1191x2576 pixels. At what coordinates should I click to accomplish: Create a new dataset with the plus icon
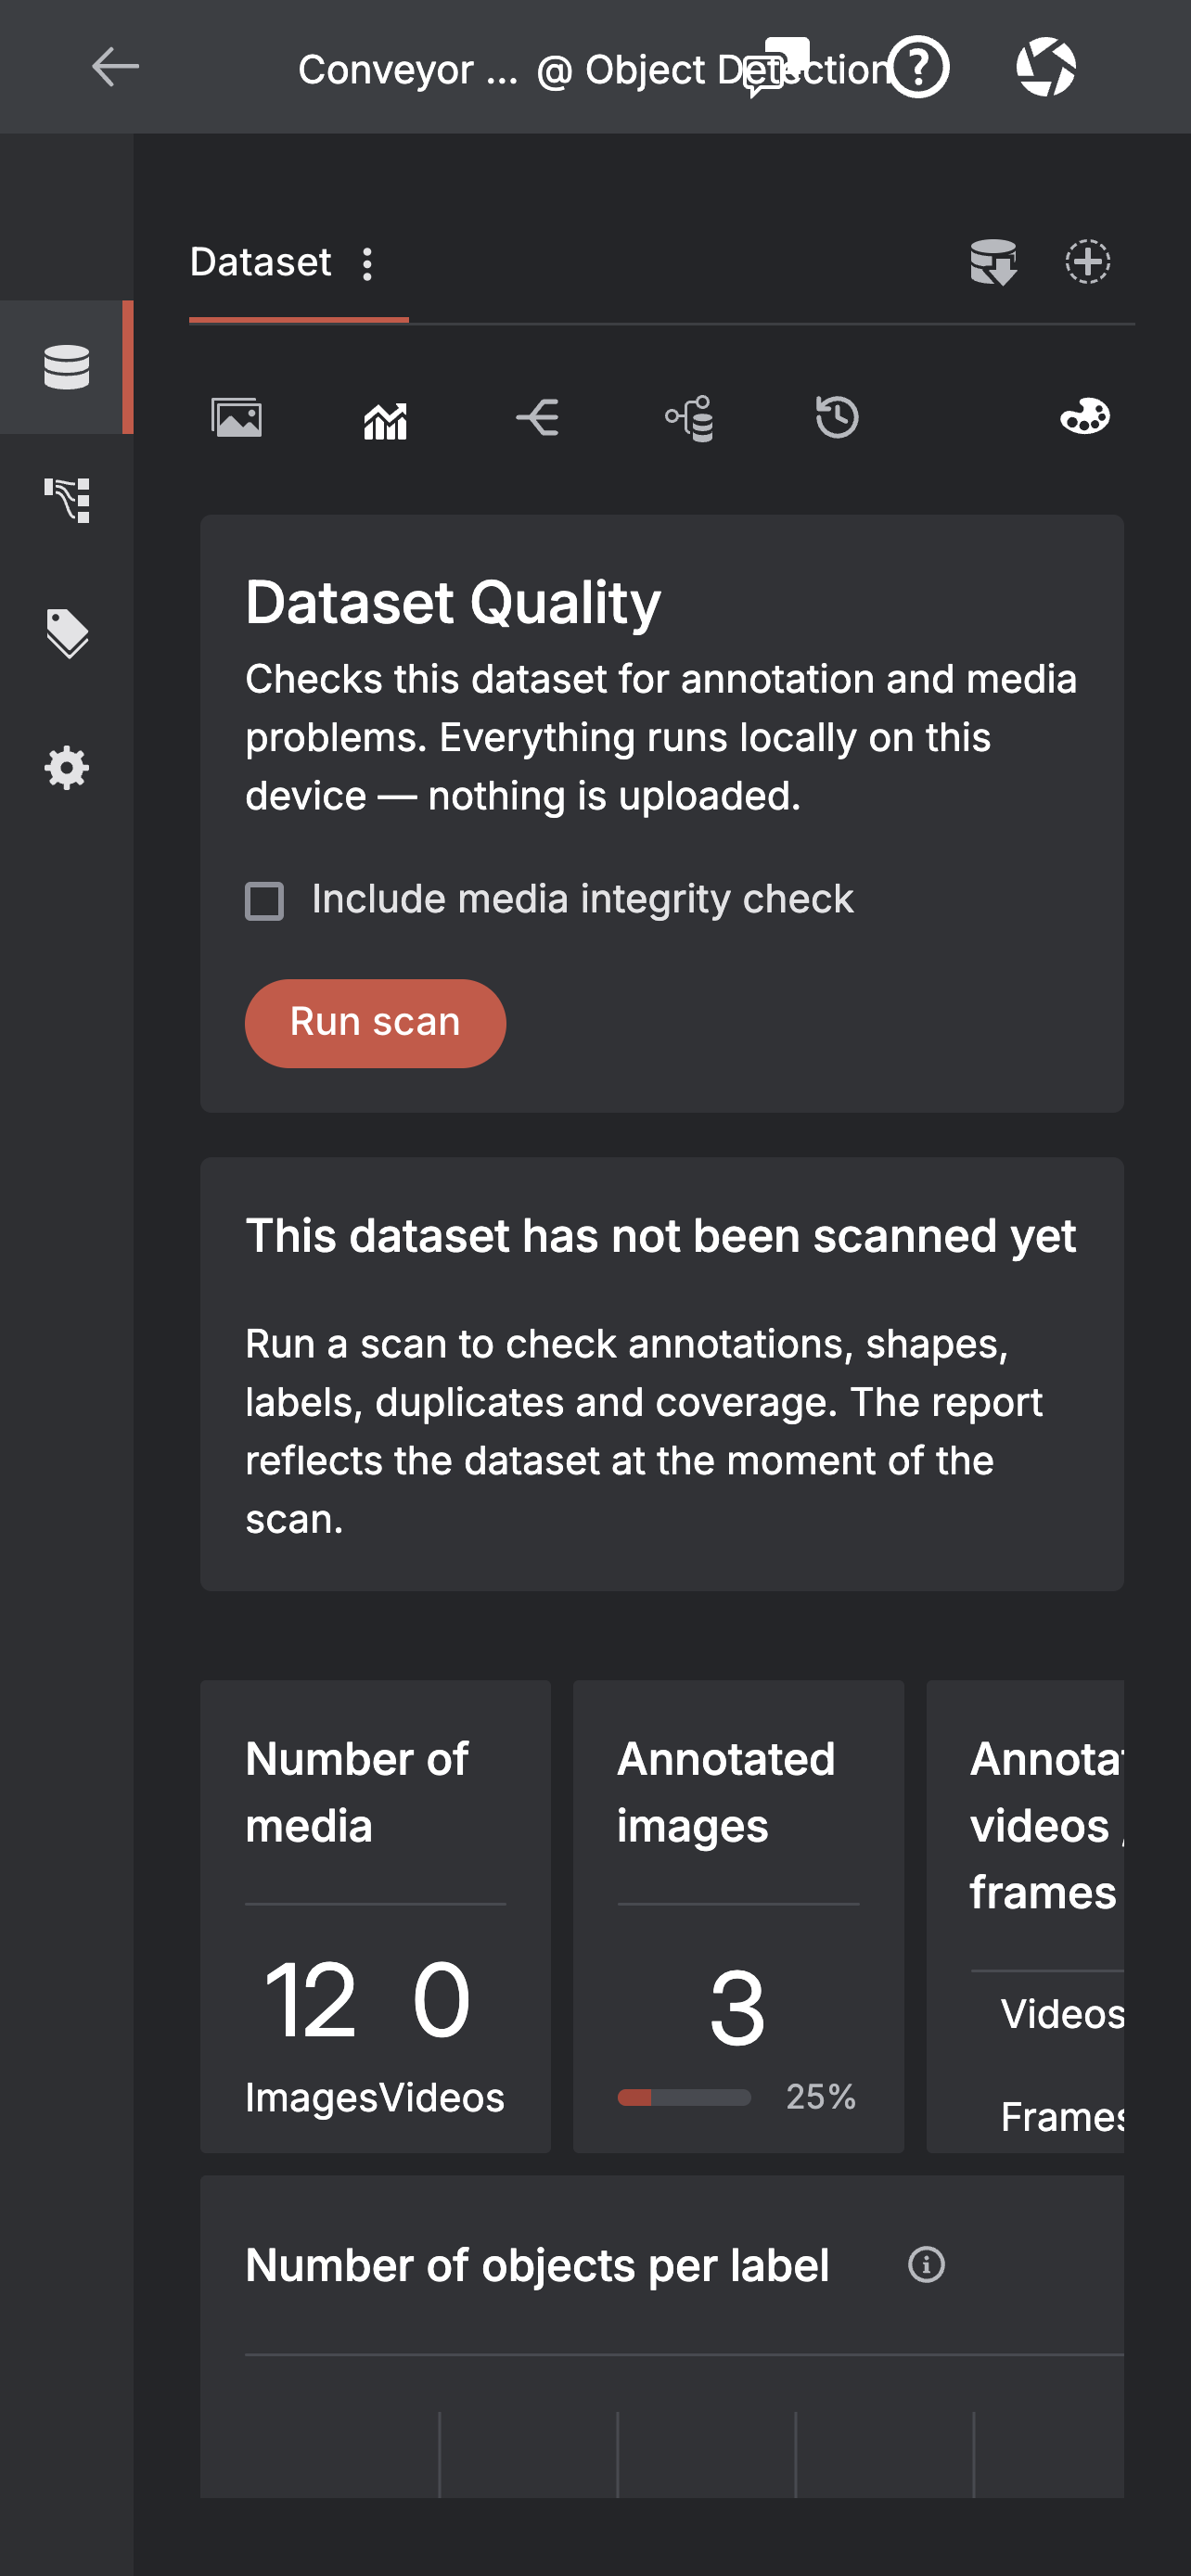(1087, 262)
